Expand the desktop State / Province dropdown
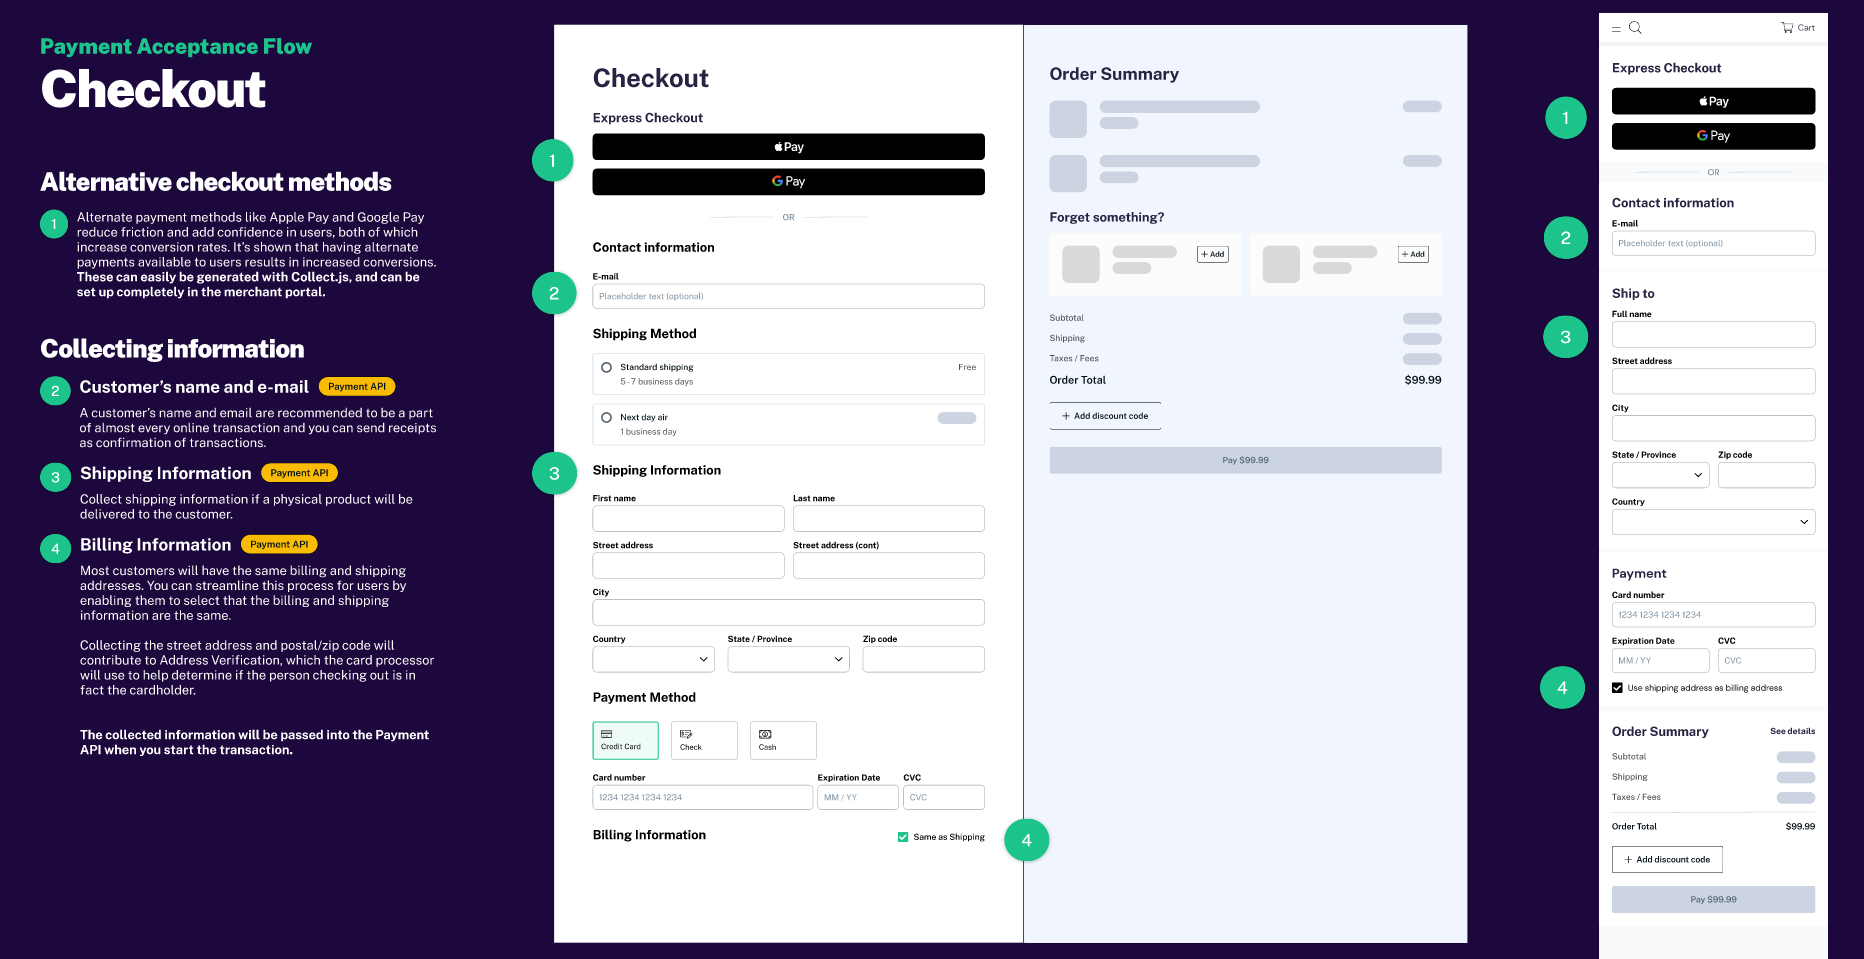The image size is (1864, 959). [x=788, y=659]
